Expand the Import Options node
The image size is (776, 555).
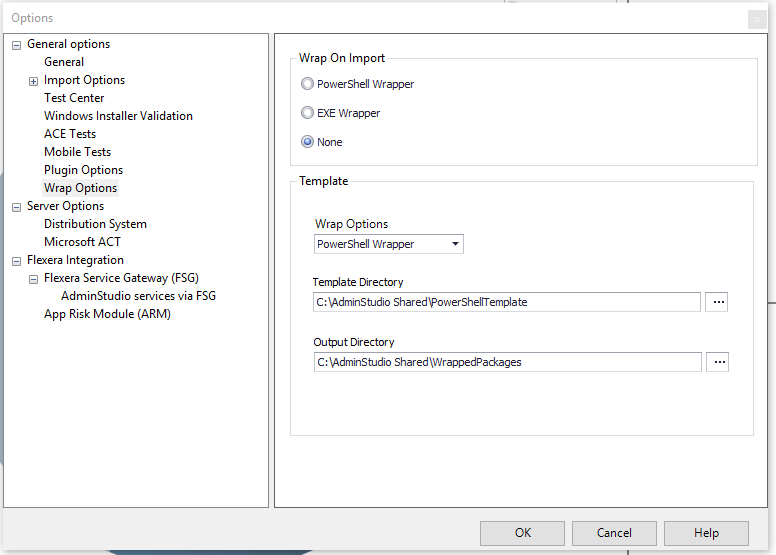[33, 81]
